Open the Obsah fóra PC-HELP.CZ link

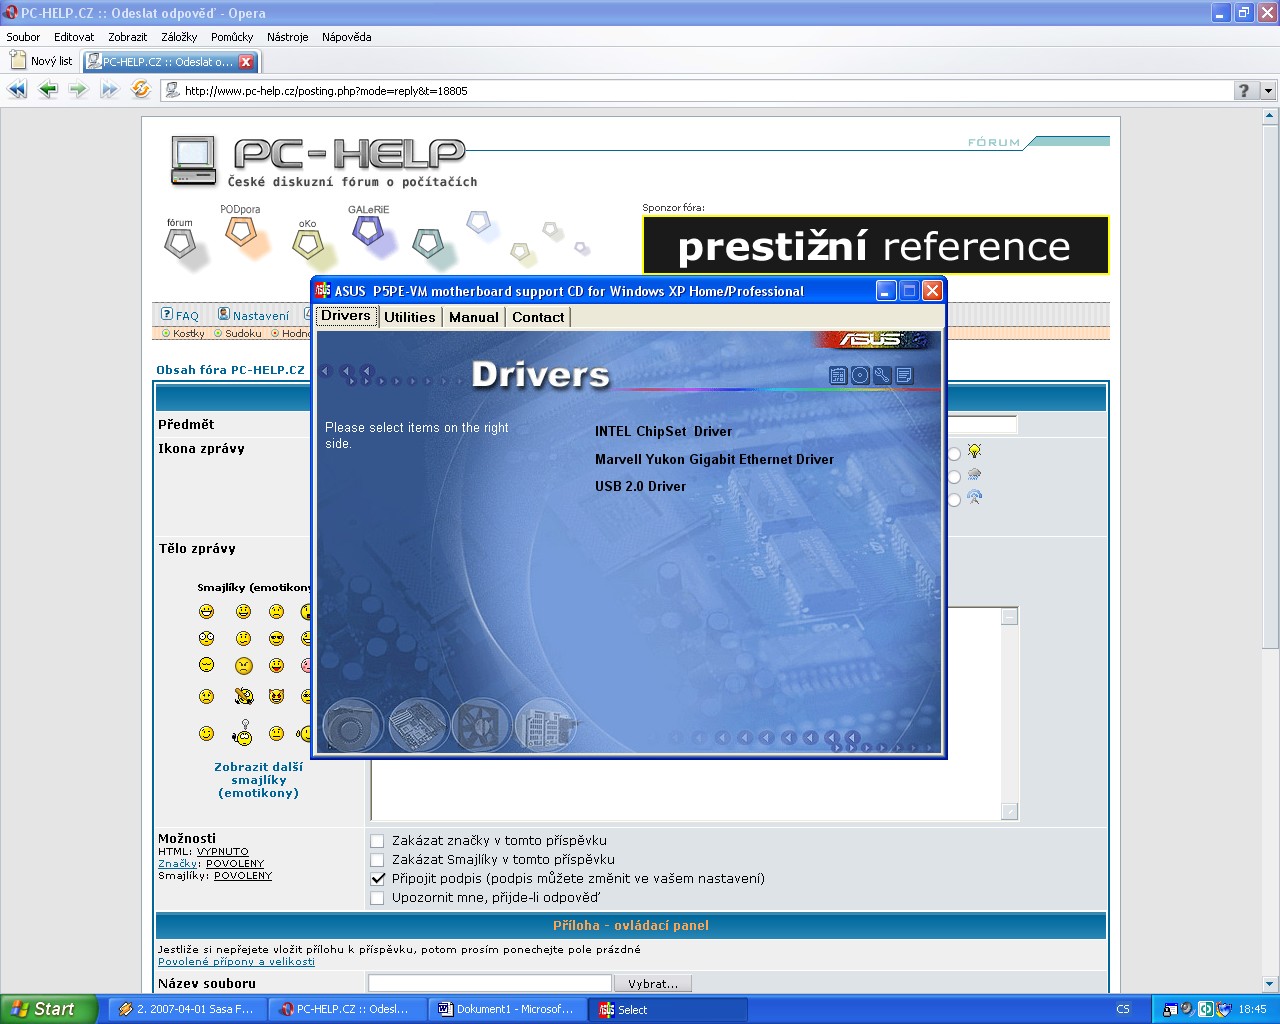230,370
